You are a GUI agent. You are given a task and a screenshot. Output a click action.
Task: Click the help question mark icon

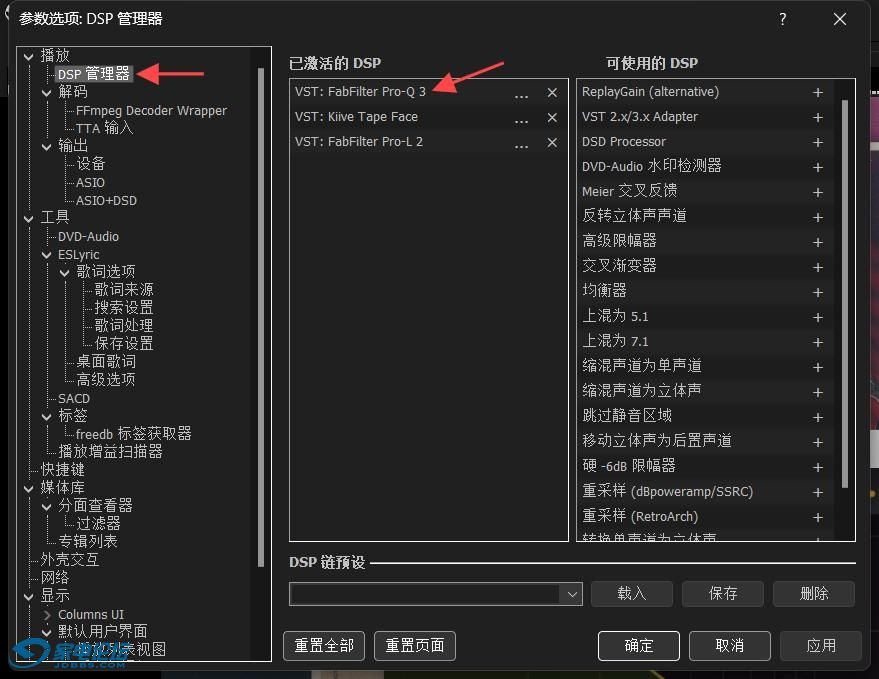(783, 19)
